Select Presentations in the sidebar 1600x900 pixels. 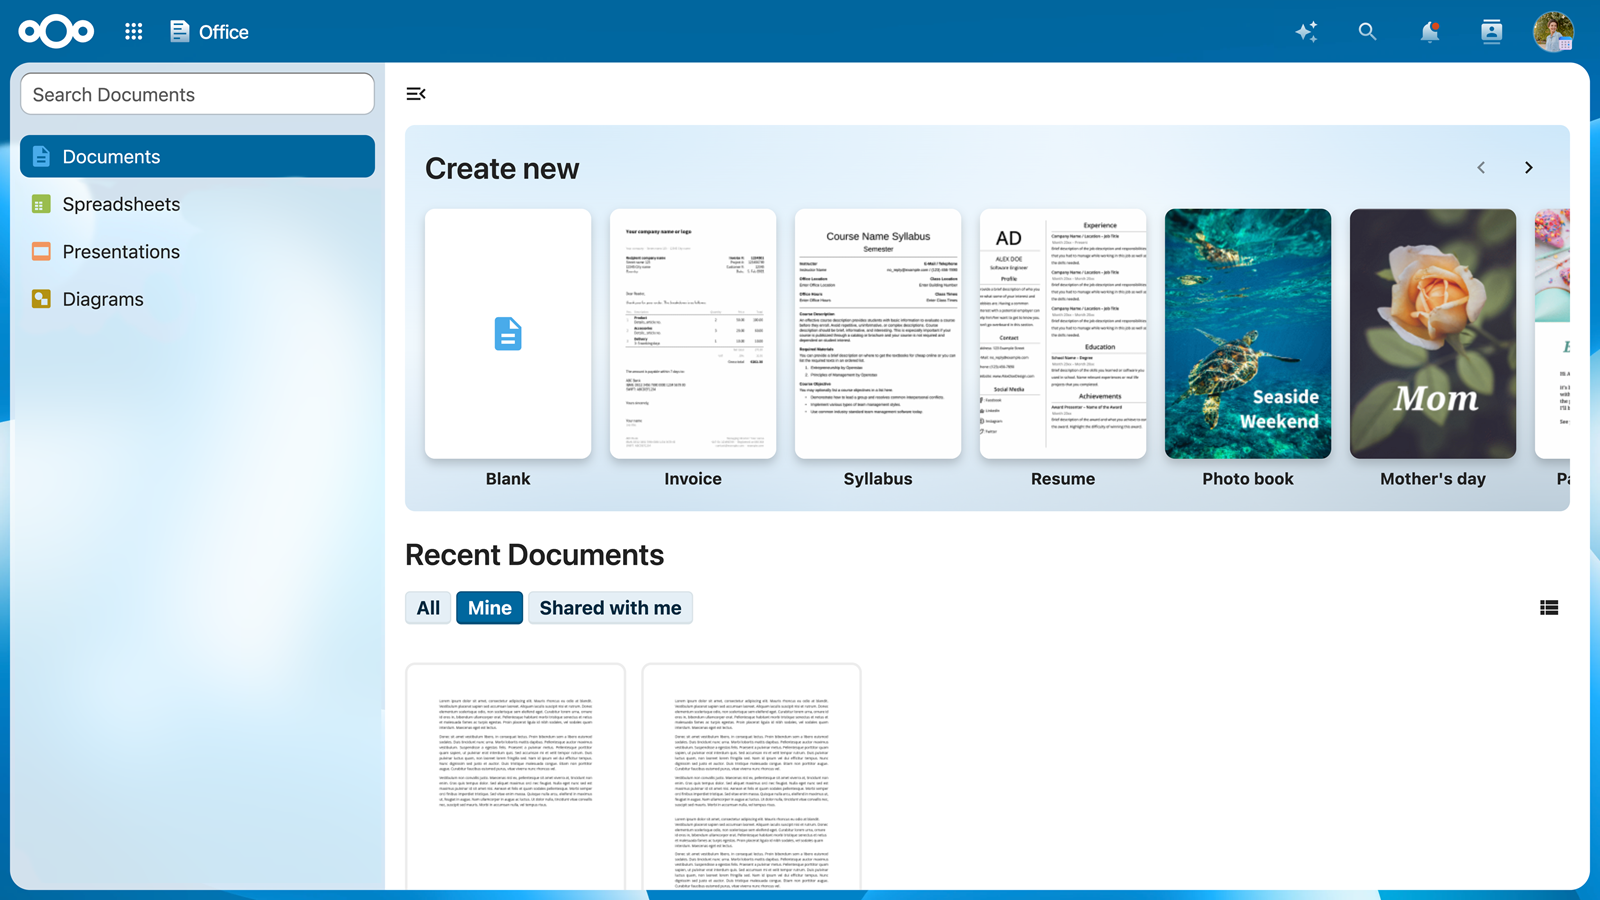coord(197,252)
